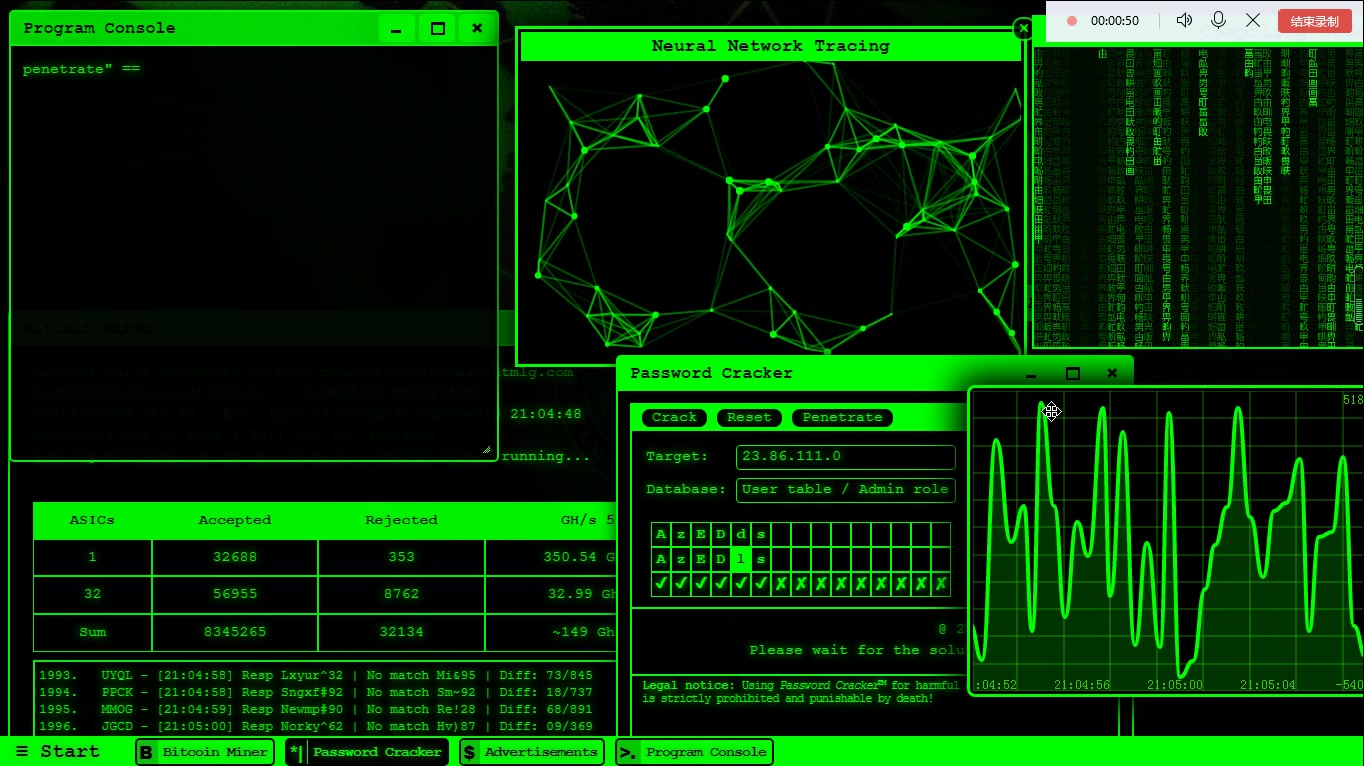Click the hash rate cell 350.54
The image size is (1364, 766).
pos(551,557)
